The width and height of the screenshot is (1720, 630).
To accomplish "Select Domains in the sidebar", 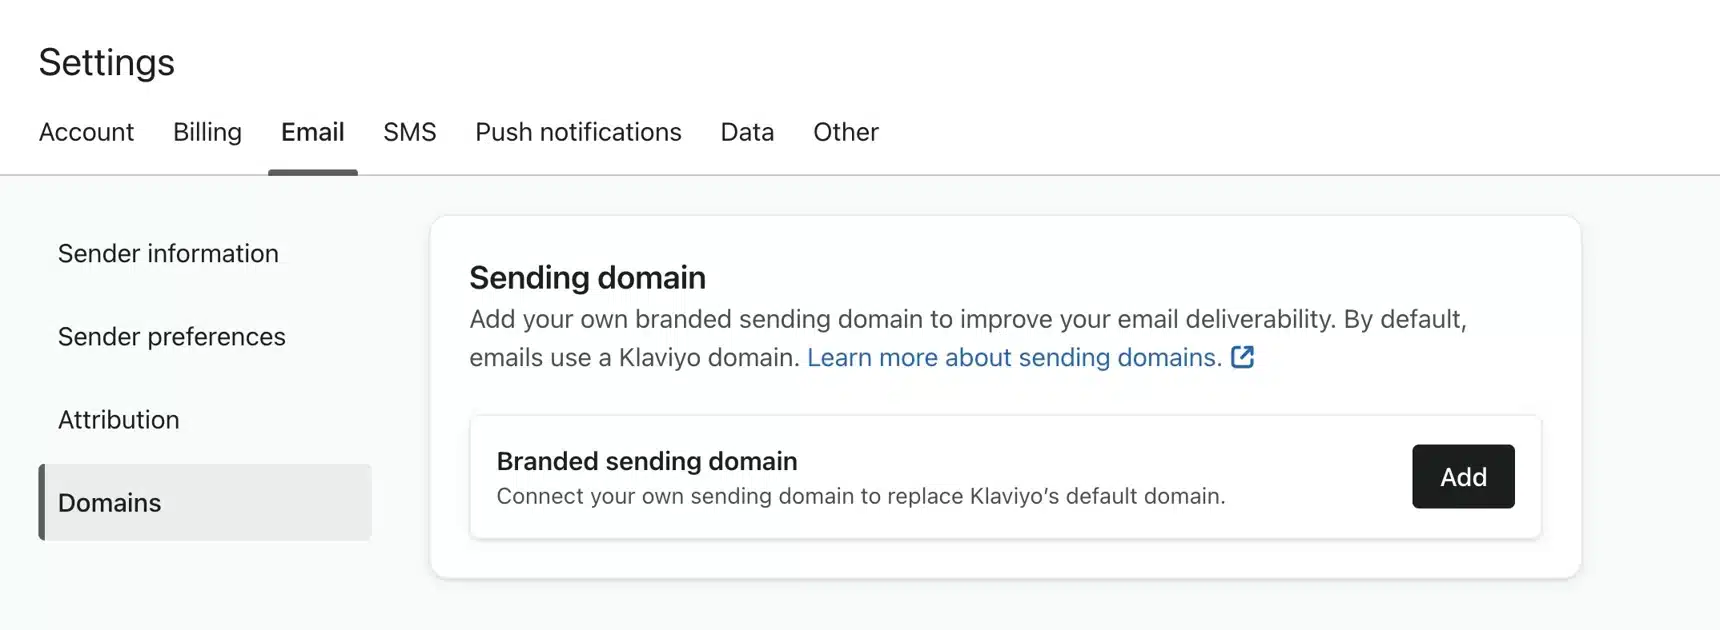I will pyautogui.click(x=109, y=503).
